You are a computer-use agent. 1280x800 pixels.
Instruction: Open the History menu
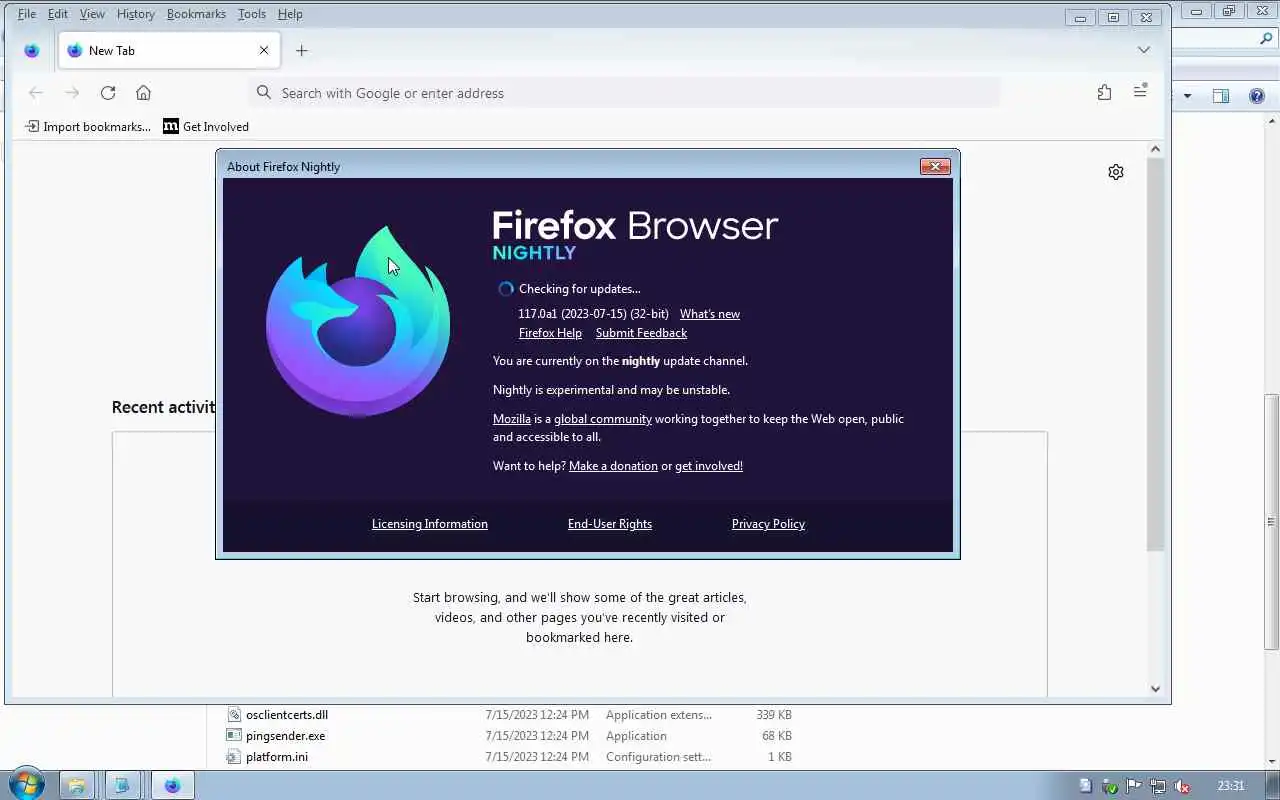[135, 14]
